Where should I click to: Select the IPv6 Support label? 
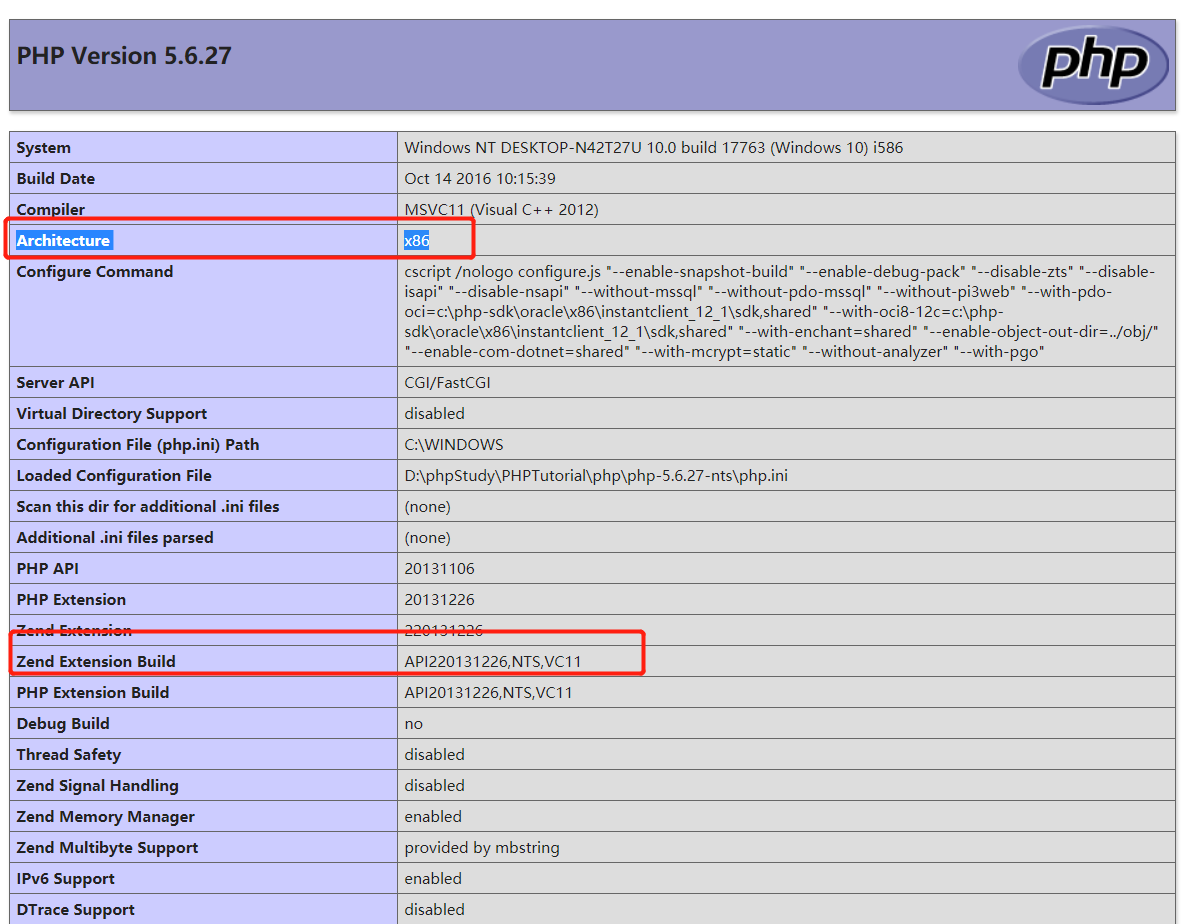point(66,879)
